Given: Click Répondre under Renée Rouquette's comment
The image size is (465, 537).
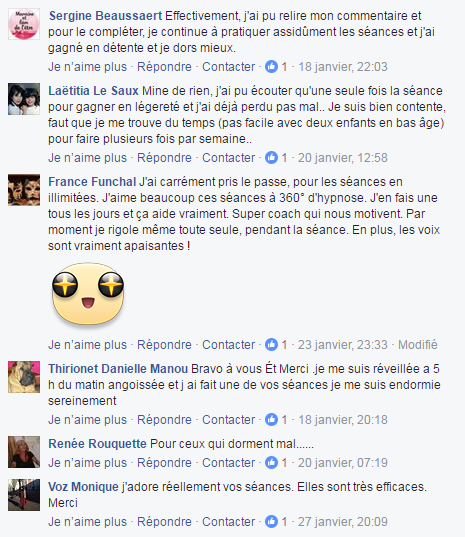Looking at the screenshot, I should (x=164, y=462).
